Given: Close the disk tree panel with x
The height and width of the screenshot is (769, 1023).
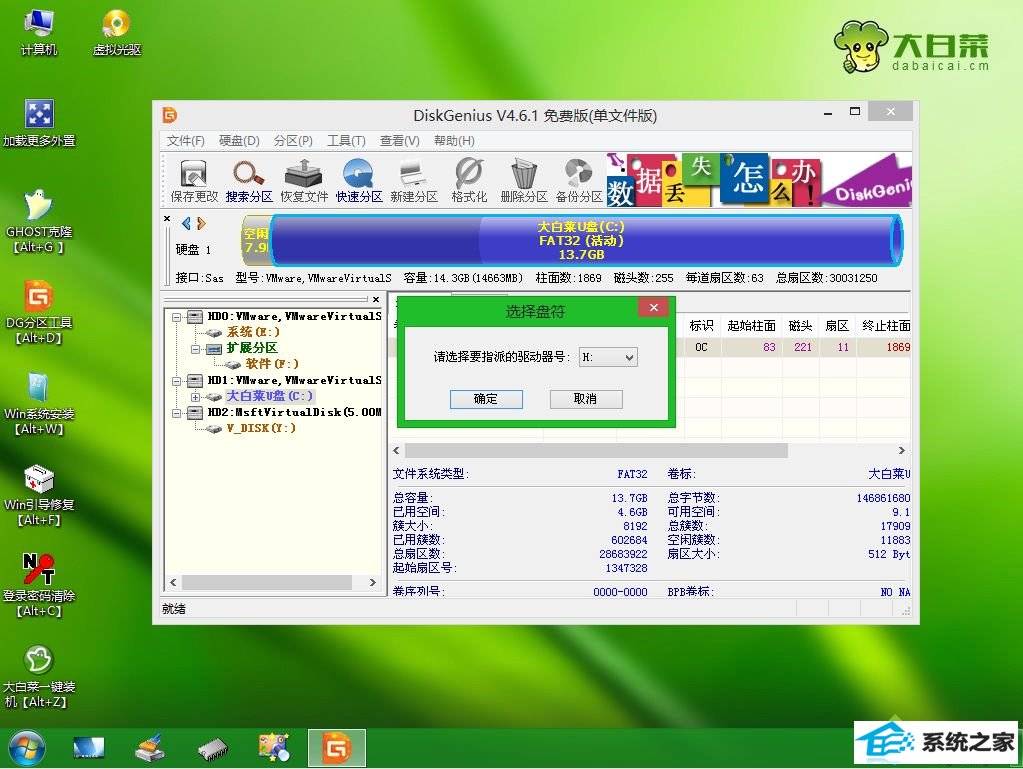Looking at the screenshot, I should click(x=376, y=299).
